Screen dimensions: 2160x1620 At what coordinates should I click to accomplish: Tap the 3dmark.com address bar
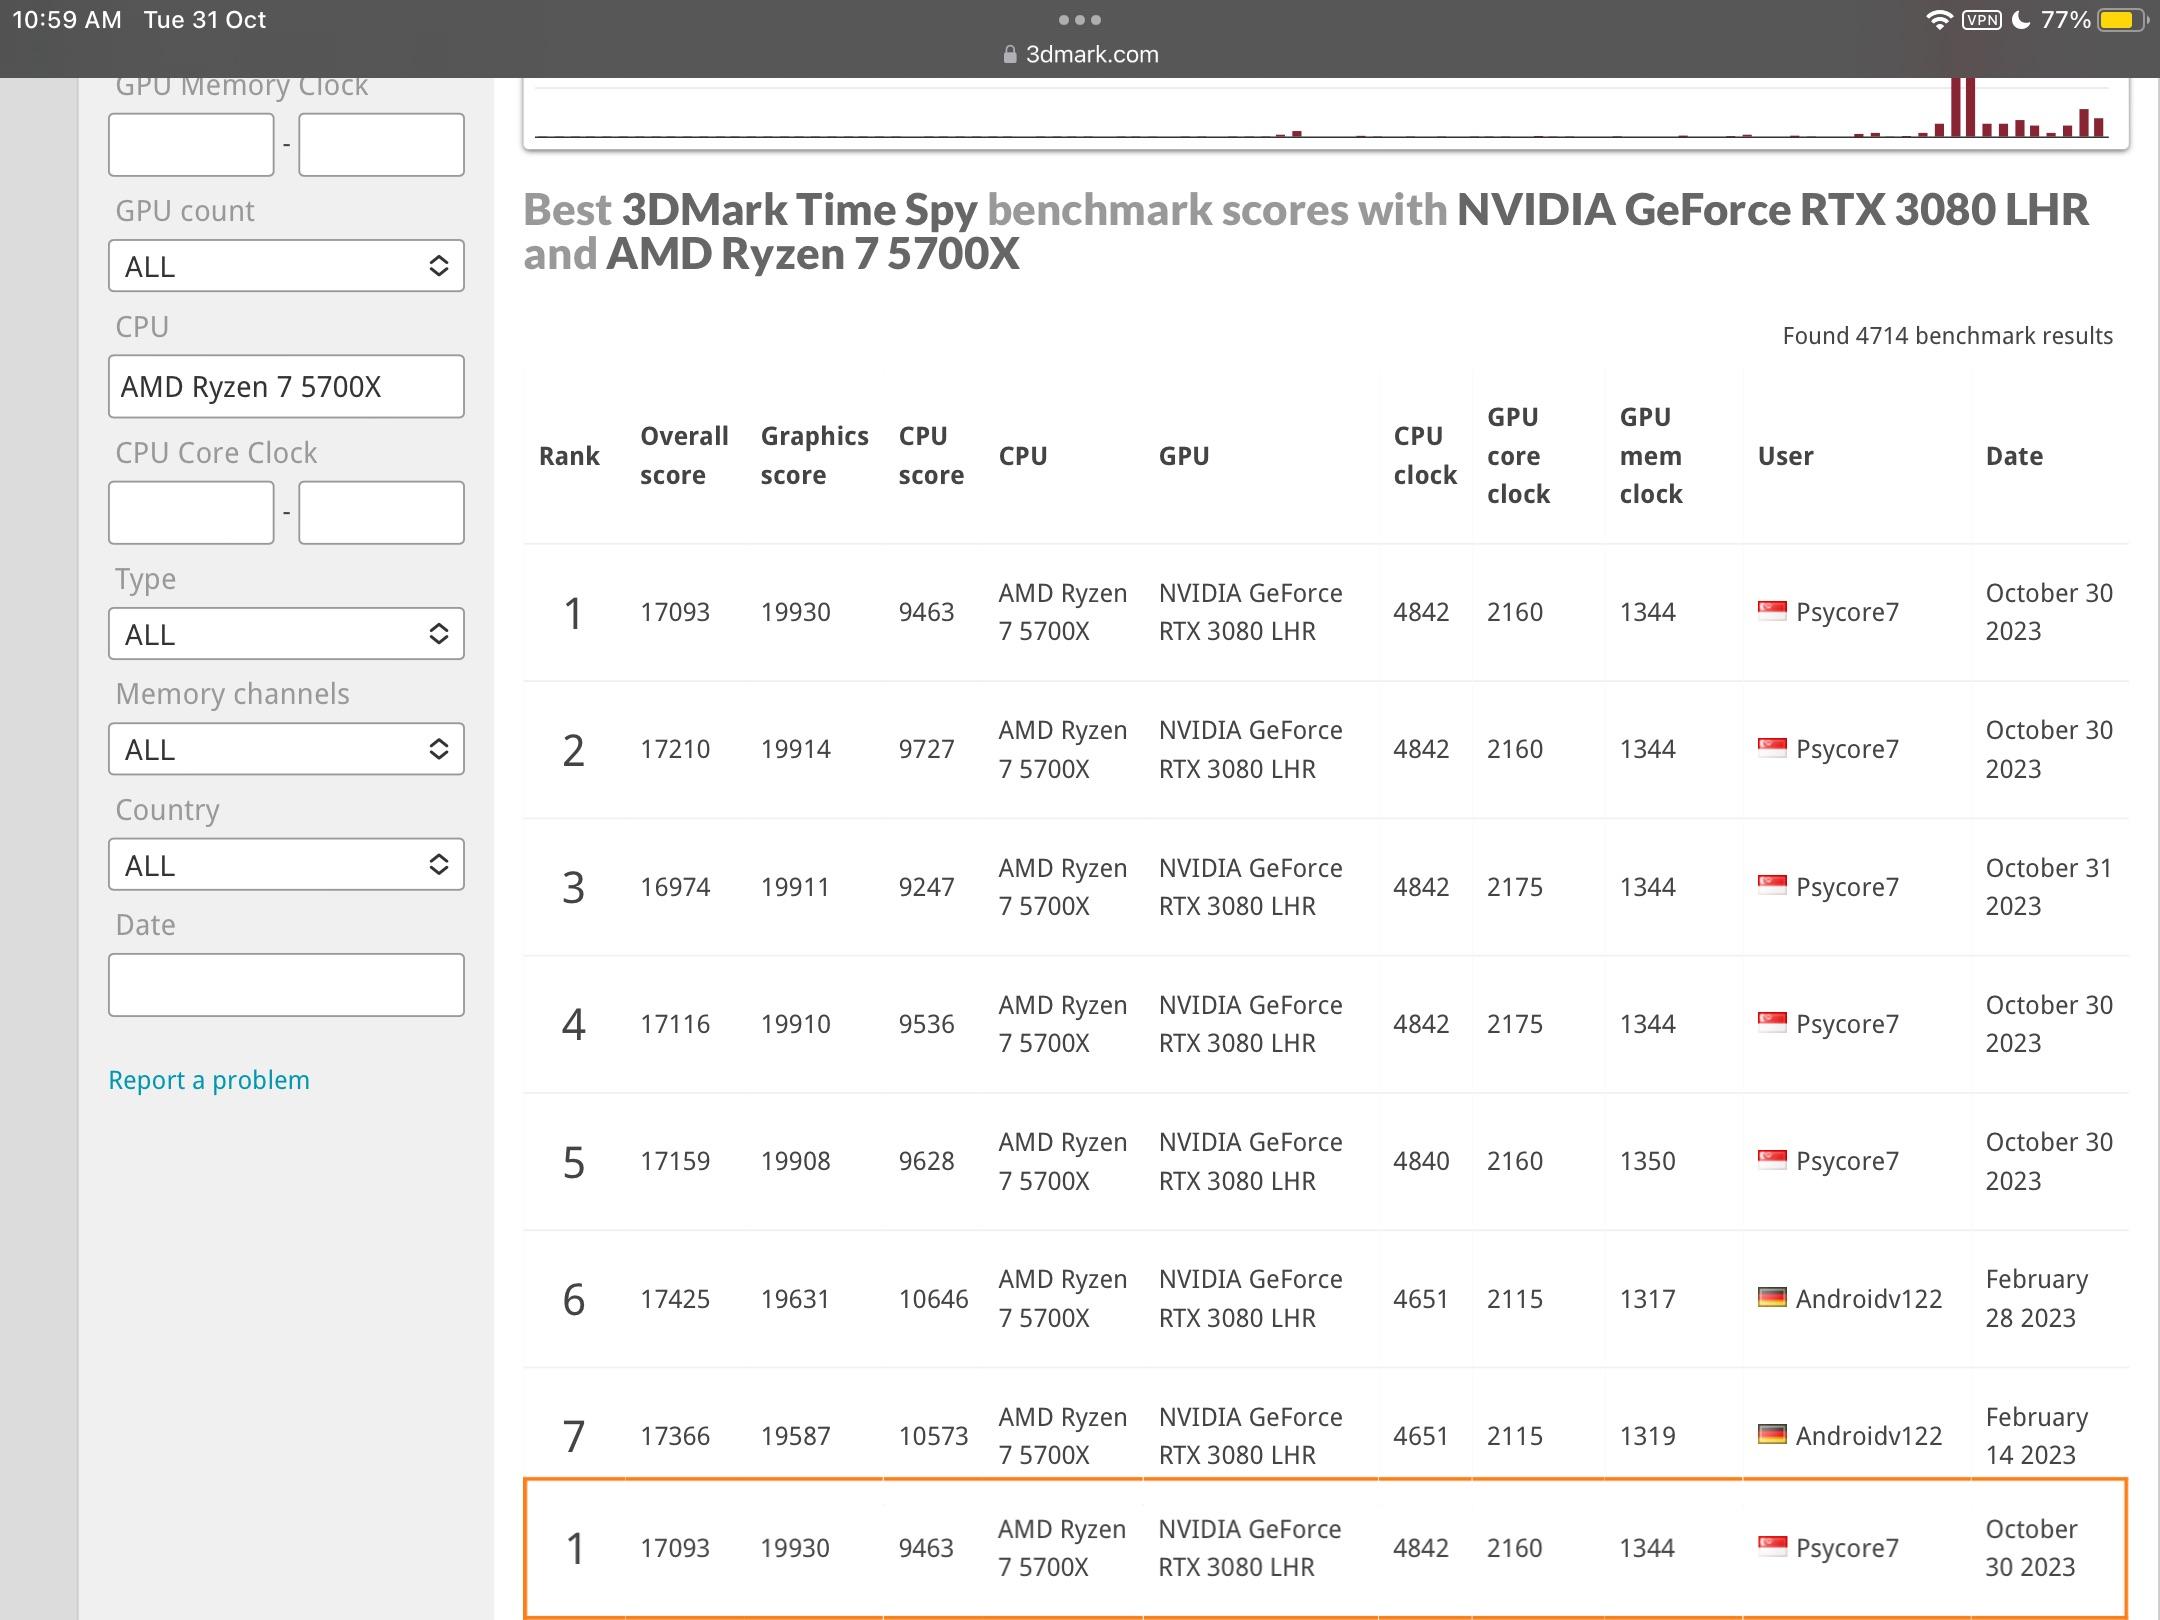coord(1080,55)
